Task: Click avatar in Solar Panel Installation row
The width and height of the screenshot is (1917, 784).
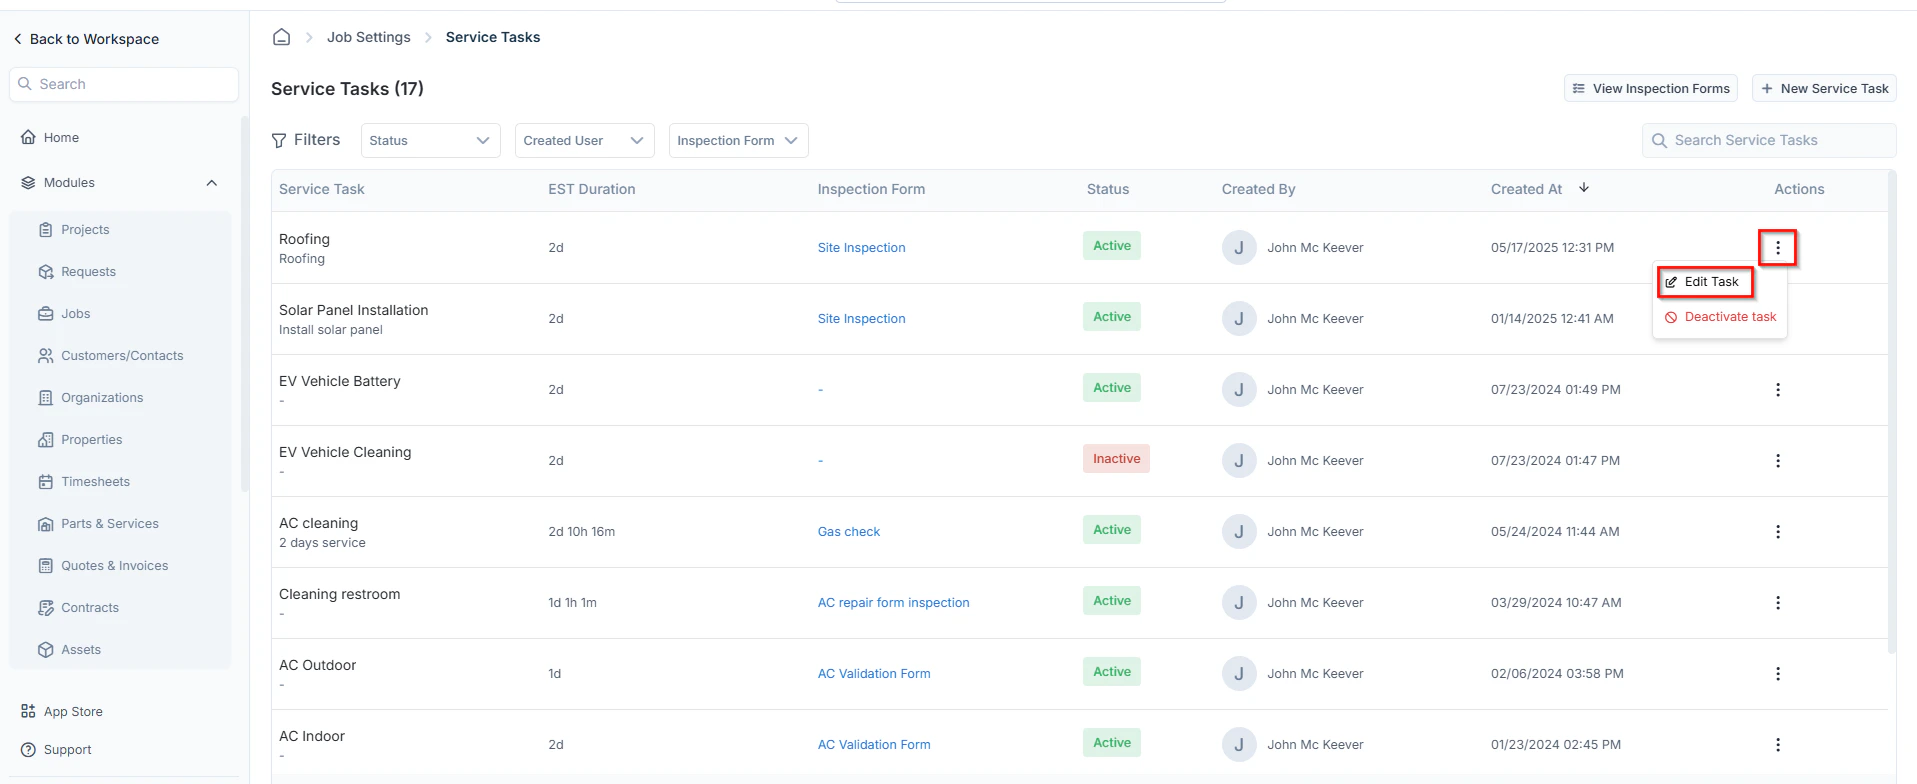Action: (1239, 319)
